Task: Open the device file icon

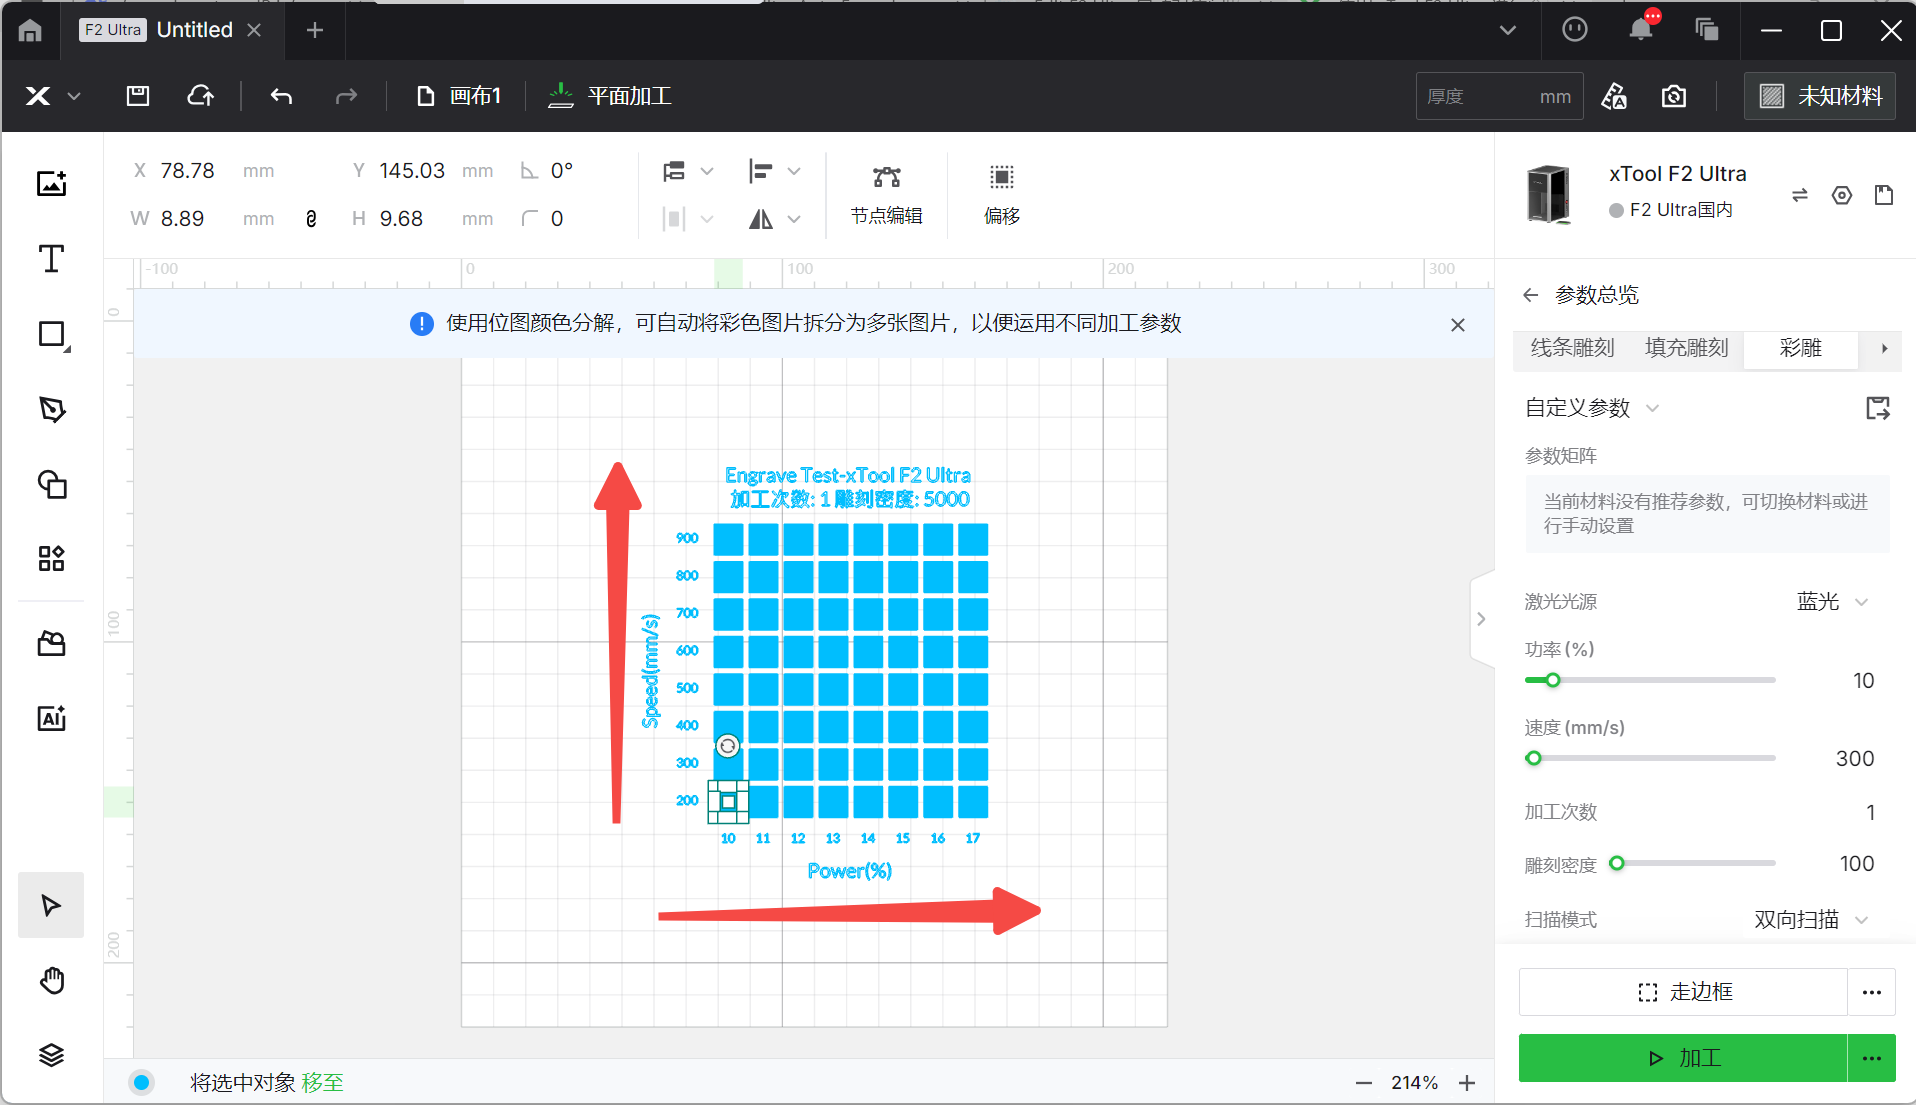Action: point(1884,195)
